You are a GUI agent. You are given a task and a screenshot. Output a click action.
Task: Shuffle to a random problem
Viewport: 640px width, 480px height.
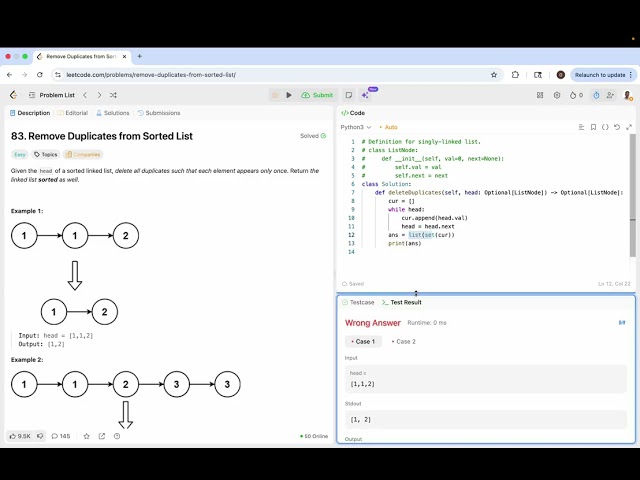pyautogui.click(x=113, y=95)
